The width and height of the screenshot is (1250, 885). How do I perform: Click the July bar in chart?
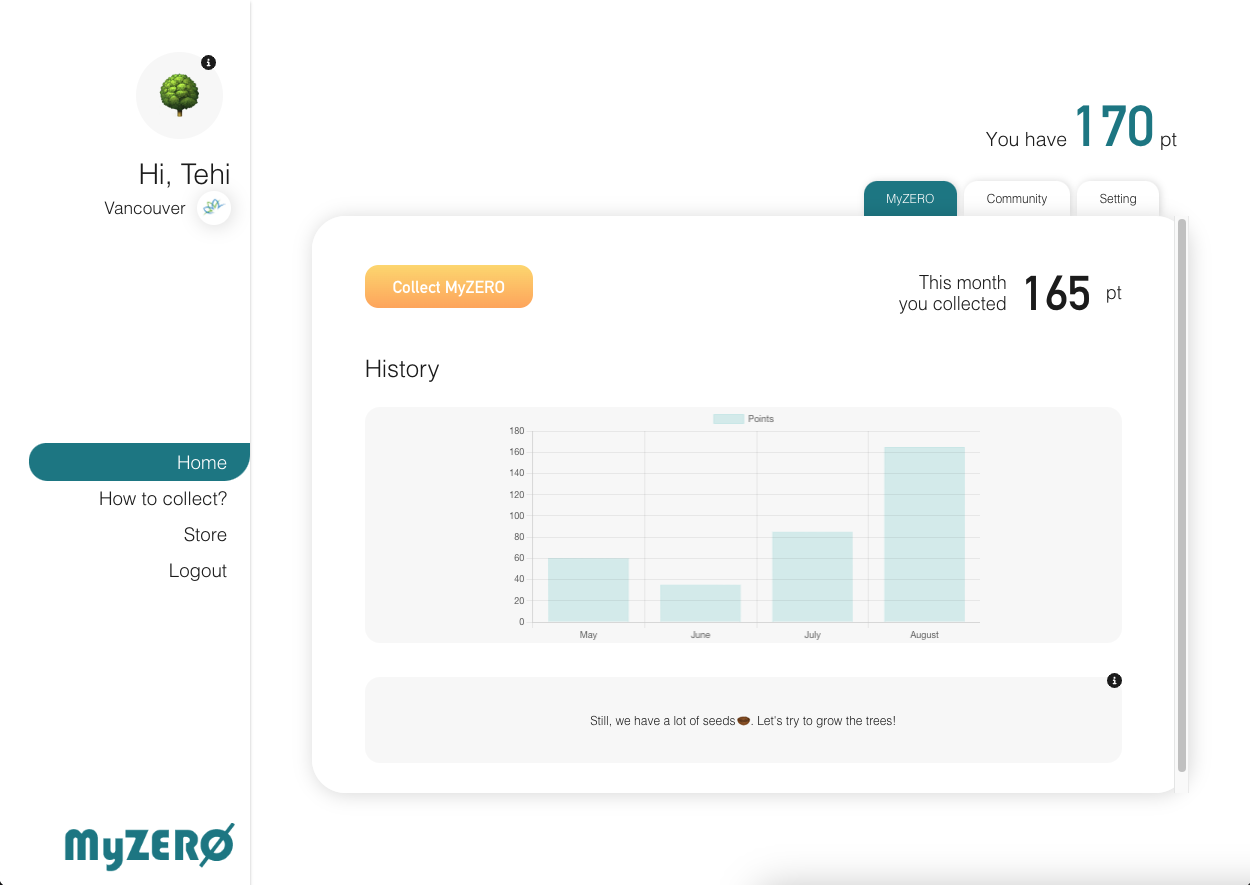pyautogui.click(x=812, y=577)
